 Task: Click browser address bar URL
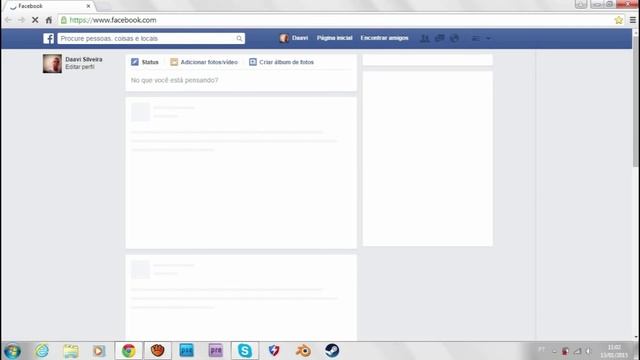[113, 20]
